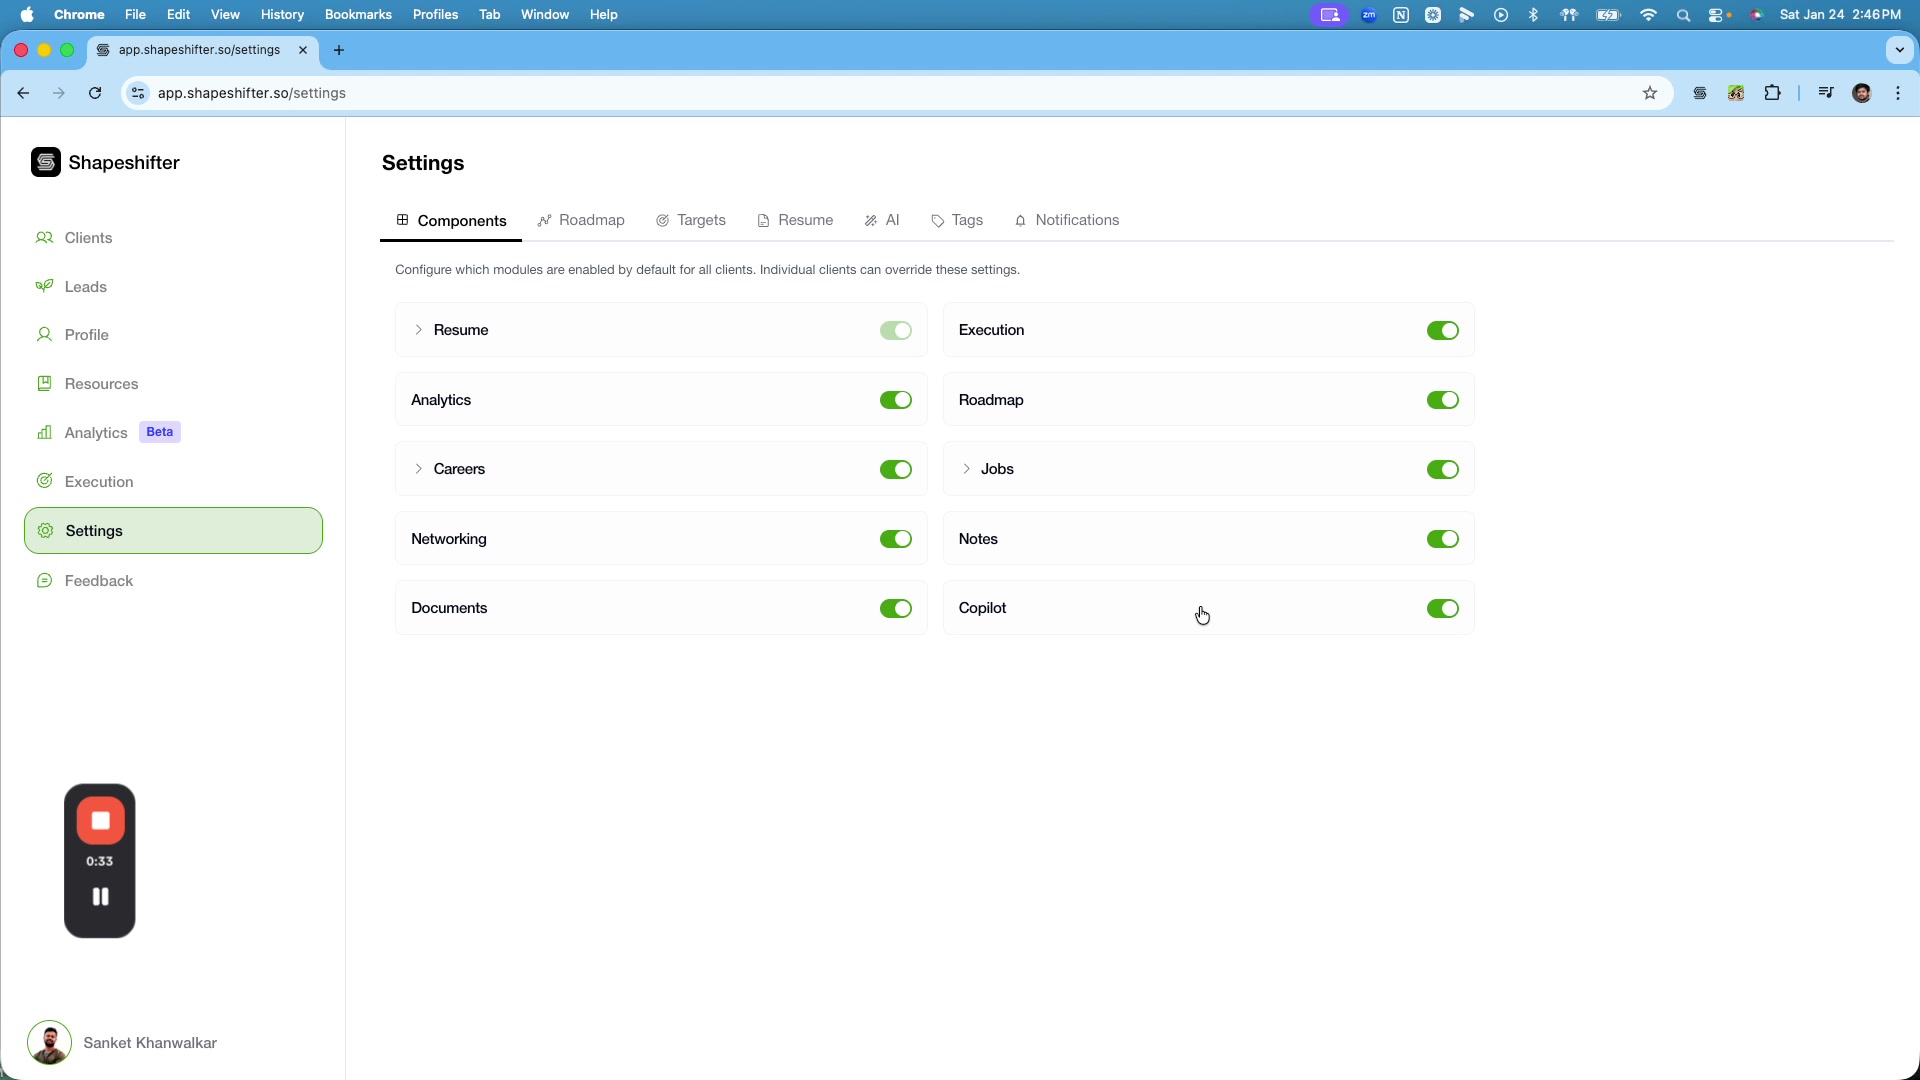This screenshot has width=1920, height=1080.
Task: Select Resources from the sidebar
Action: click(101, 384)
